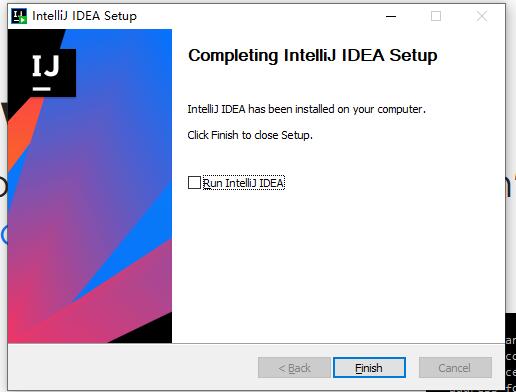
Task: Click the disabled maximize window icon
Action: 436,16
